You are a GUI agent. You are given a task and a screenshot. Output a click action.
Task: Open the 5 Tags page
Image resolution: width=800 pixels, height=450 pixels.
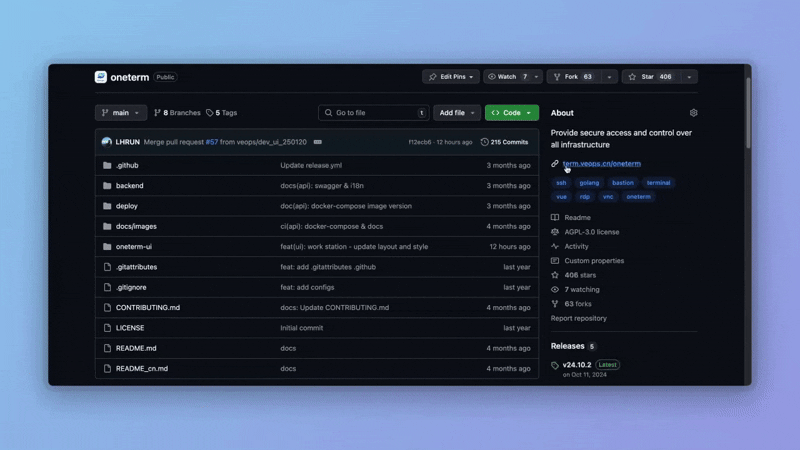(222, 113)
